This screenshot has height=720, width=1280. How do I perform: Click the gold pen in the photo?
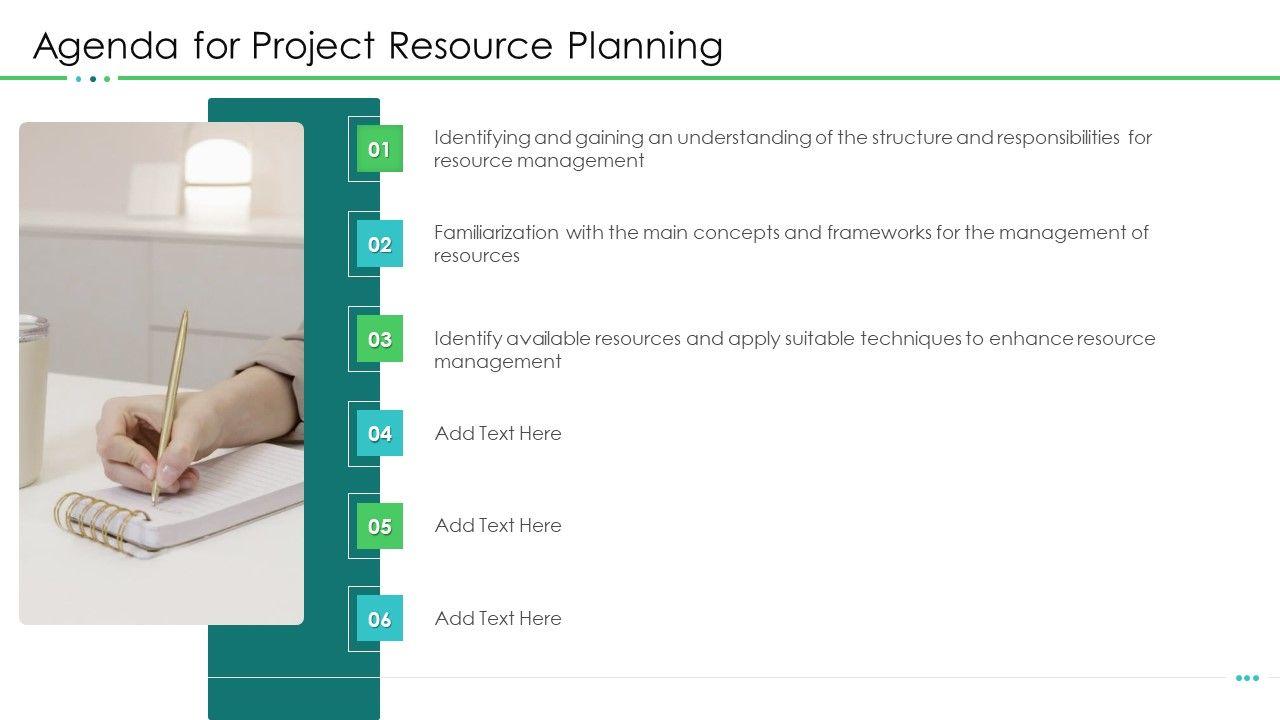171,406
